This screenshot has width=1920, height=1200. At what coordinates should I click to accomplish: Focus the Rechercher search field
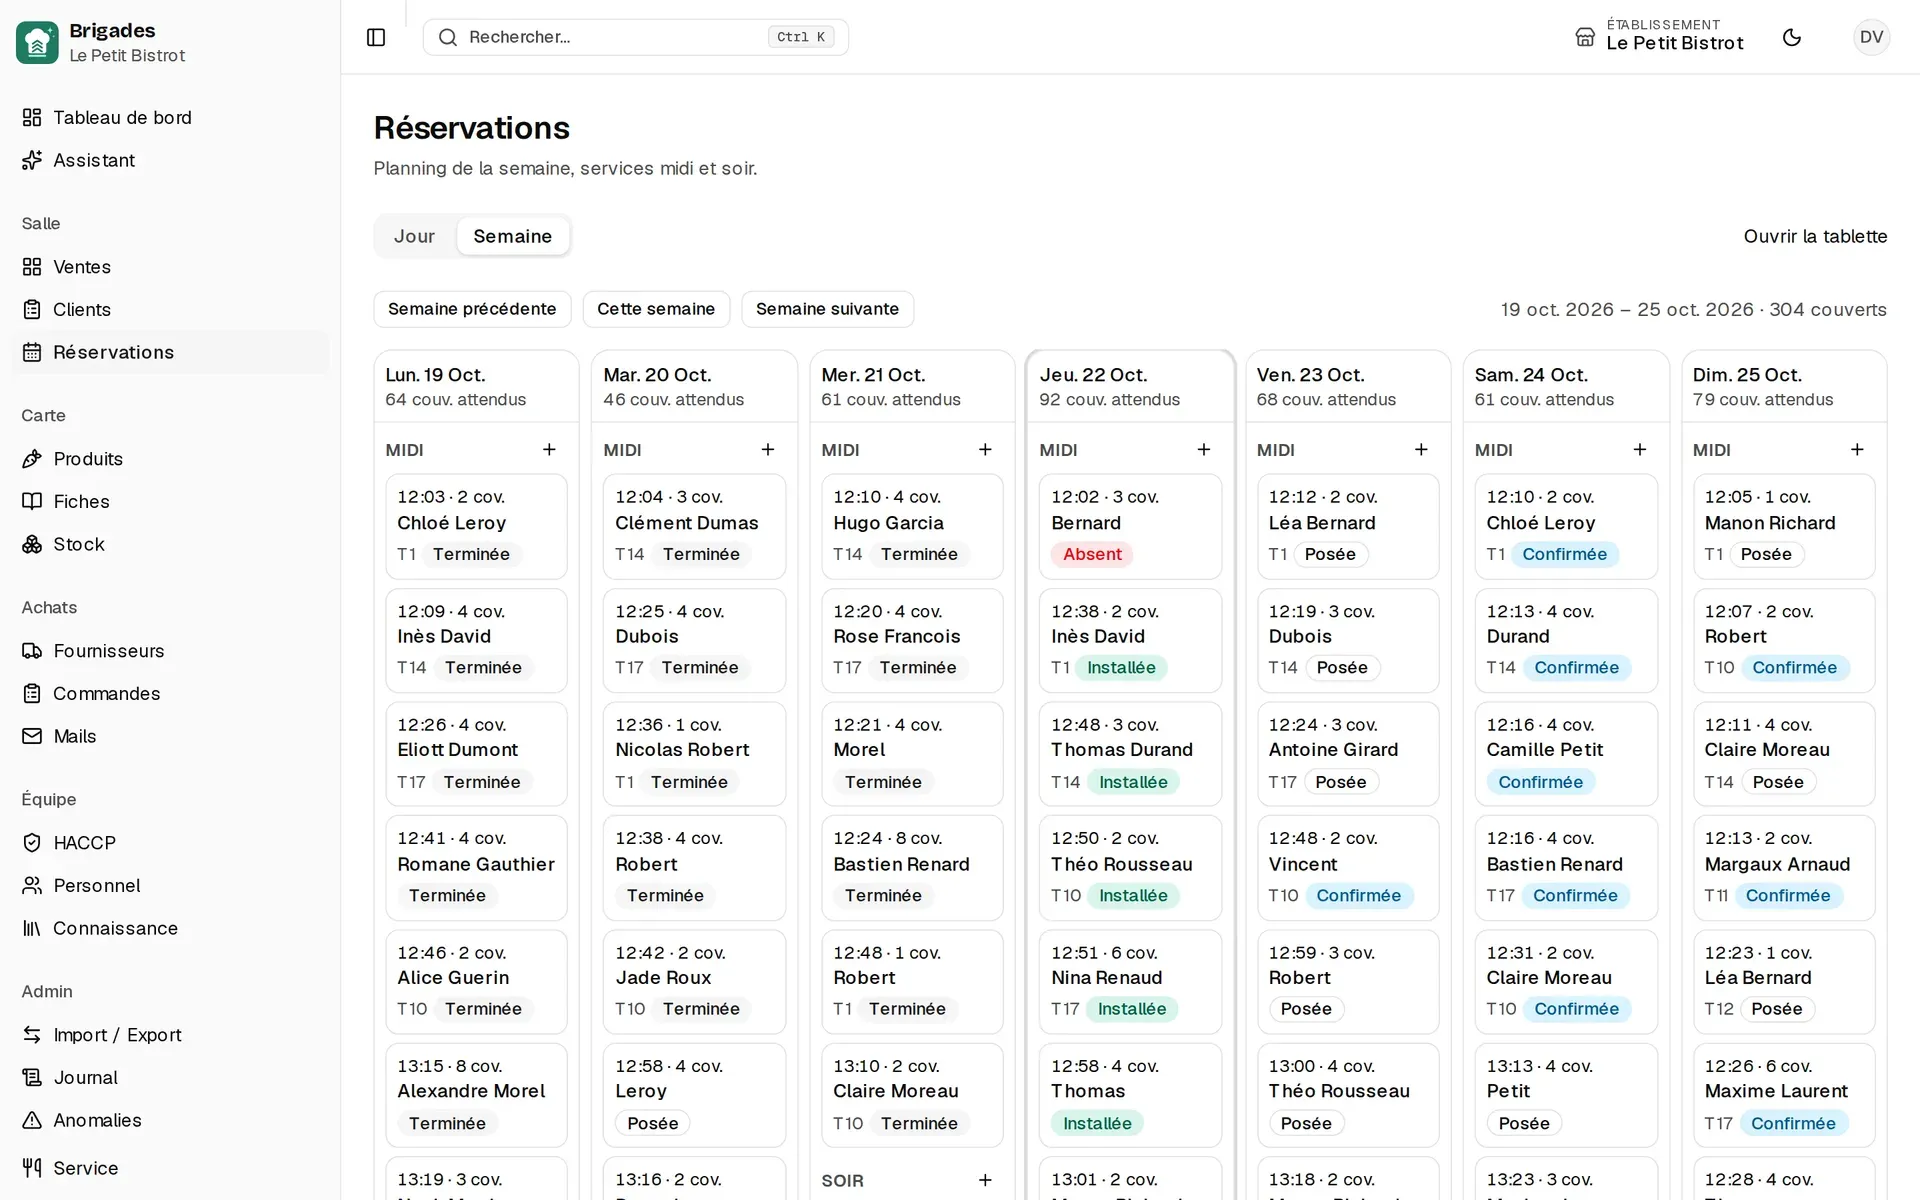[x=636, y=37]
